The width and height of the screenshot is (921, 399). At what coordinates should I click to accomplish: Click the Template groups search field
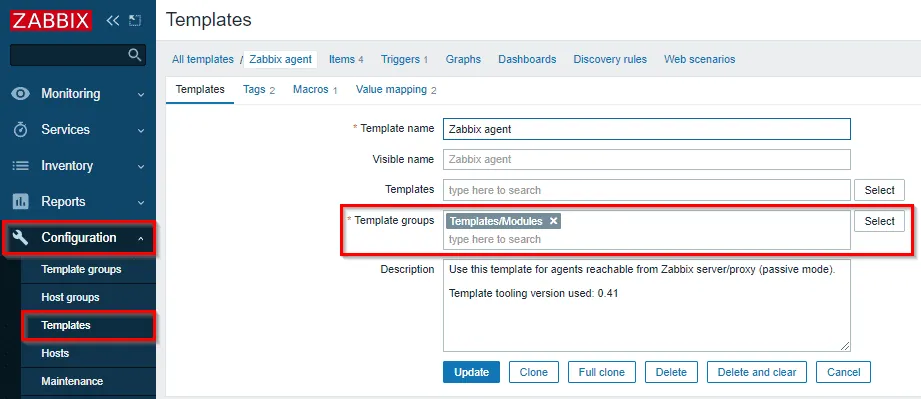pos(647,239)
